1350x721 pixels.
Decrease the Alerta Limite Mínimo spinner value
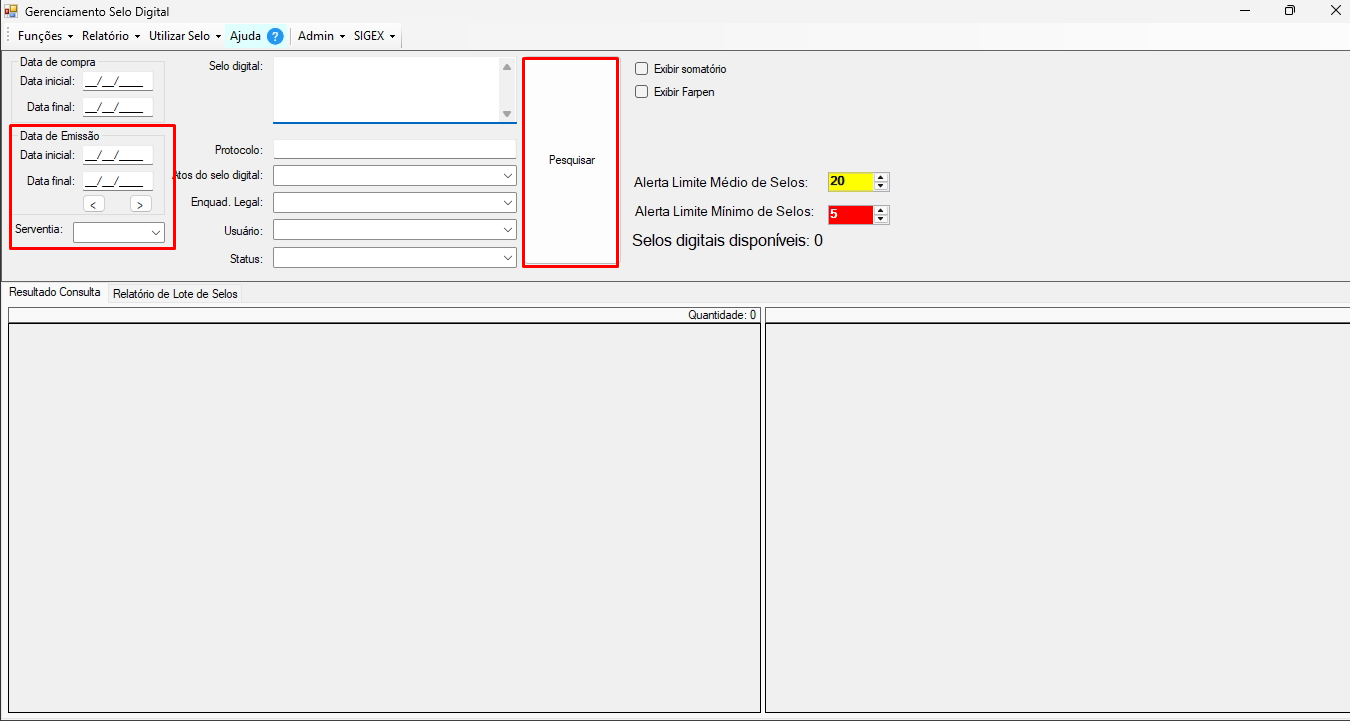(x=881, y=219)
